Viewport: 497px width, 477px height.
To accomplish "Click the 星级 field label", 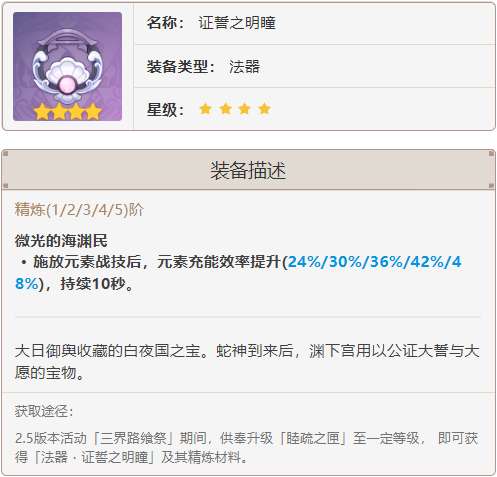I will click(166, 109).
